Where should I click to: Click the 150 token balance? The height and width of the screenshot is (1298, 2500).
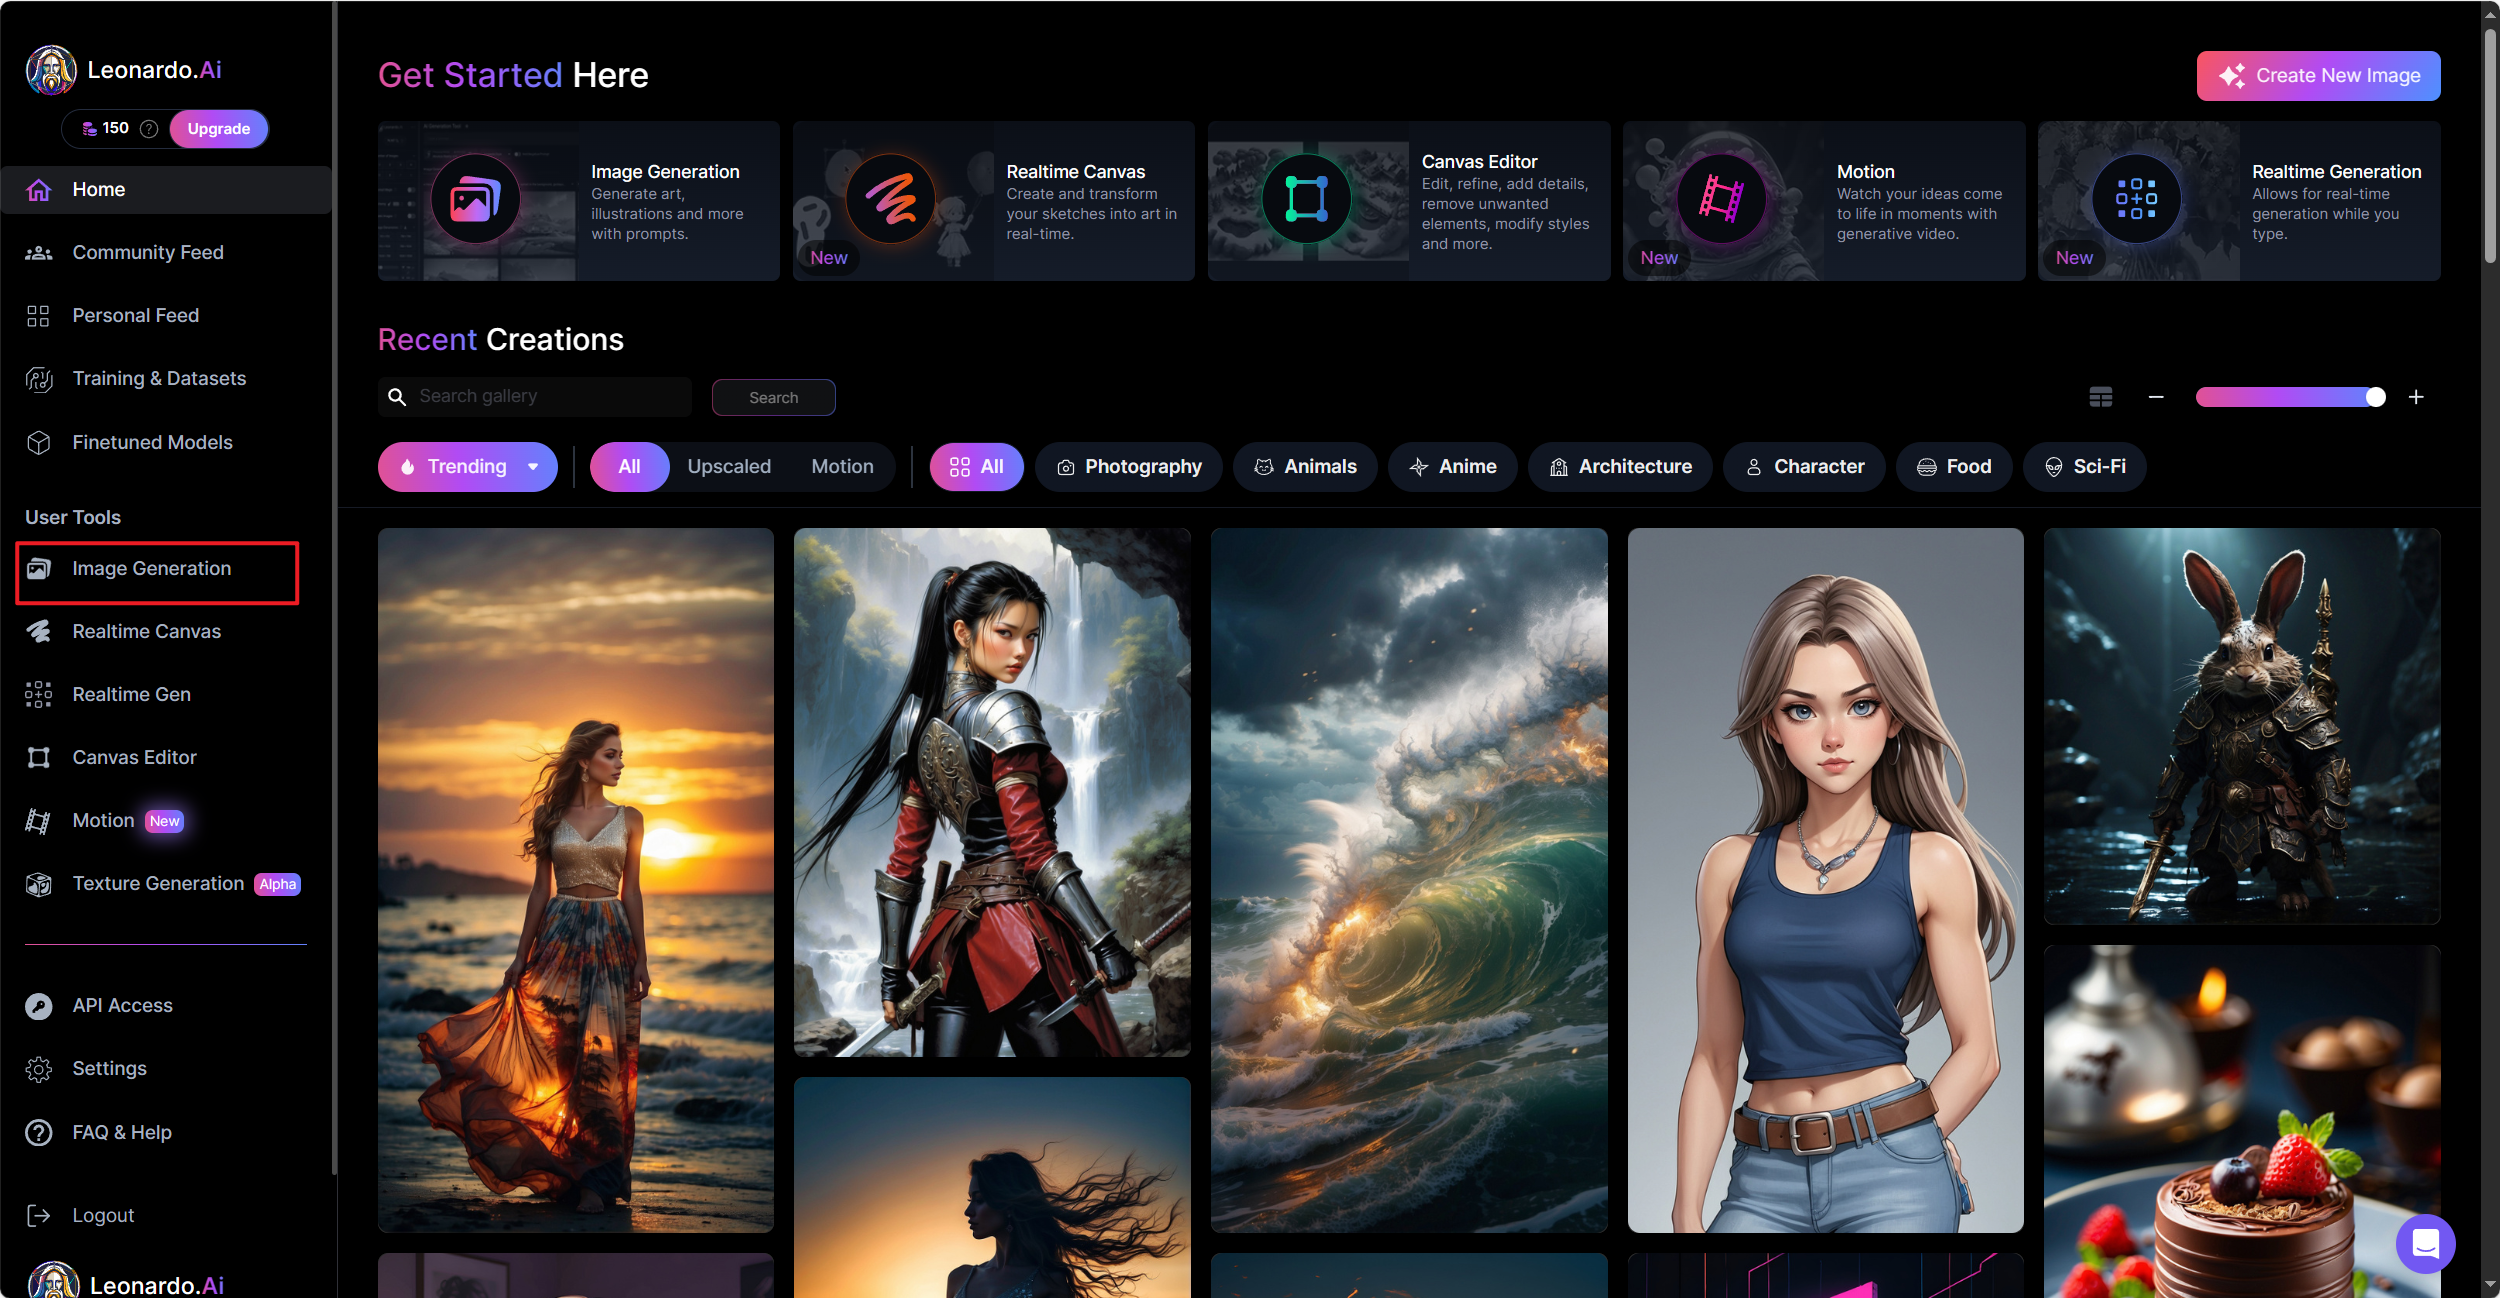[x=105, y=129]
